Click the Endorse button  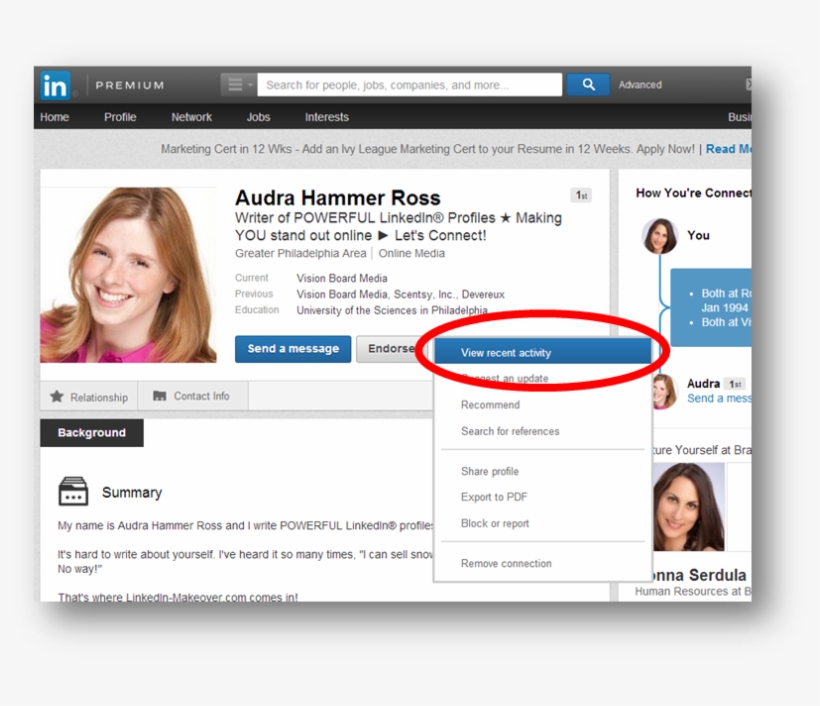coord(391,349)
